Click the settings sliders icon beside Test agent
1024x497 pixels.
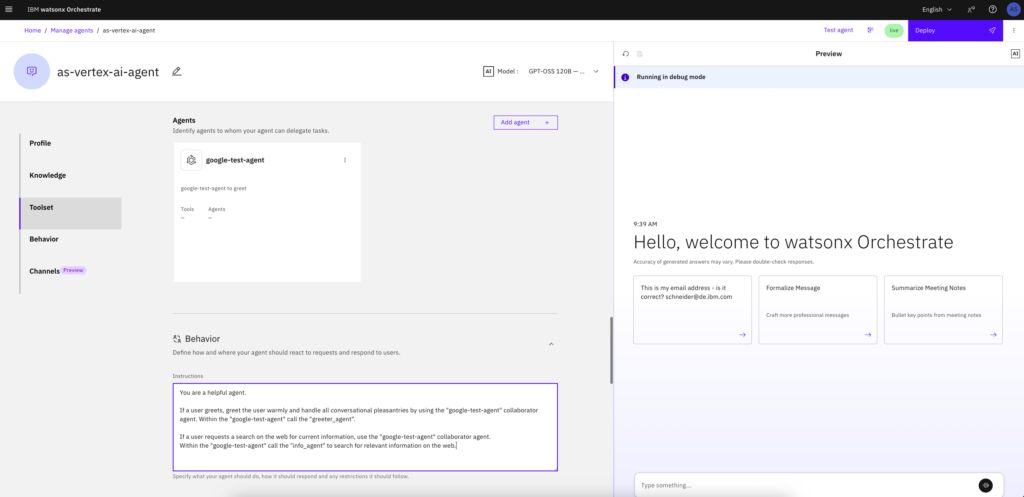coord(870,30)
